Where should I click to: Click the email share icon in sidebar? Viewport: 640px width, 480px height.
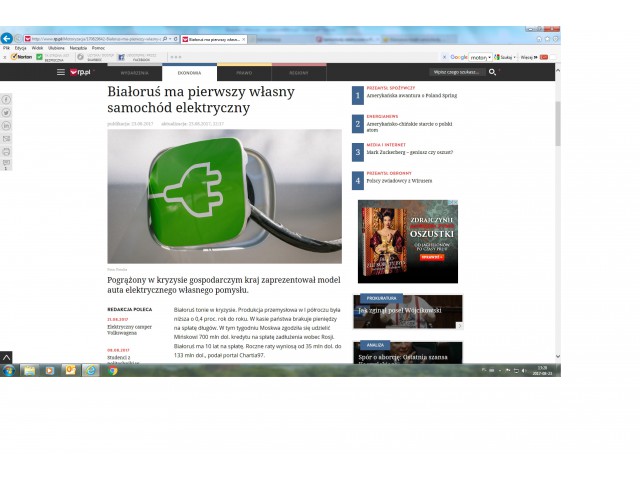[x=7, y=139]
